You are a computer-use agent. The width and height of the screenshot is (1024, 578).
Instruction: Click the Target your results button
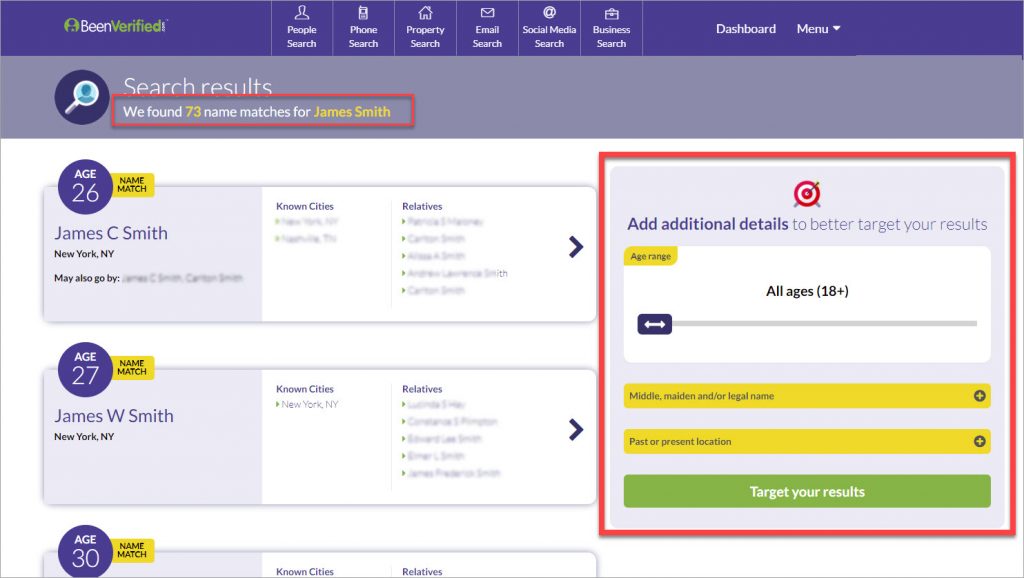click(x=807, y=491)
